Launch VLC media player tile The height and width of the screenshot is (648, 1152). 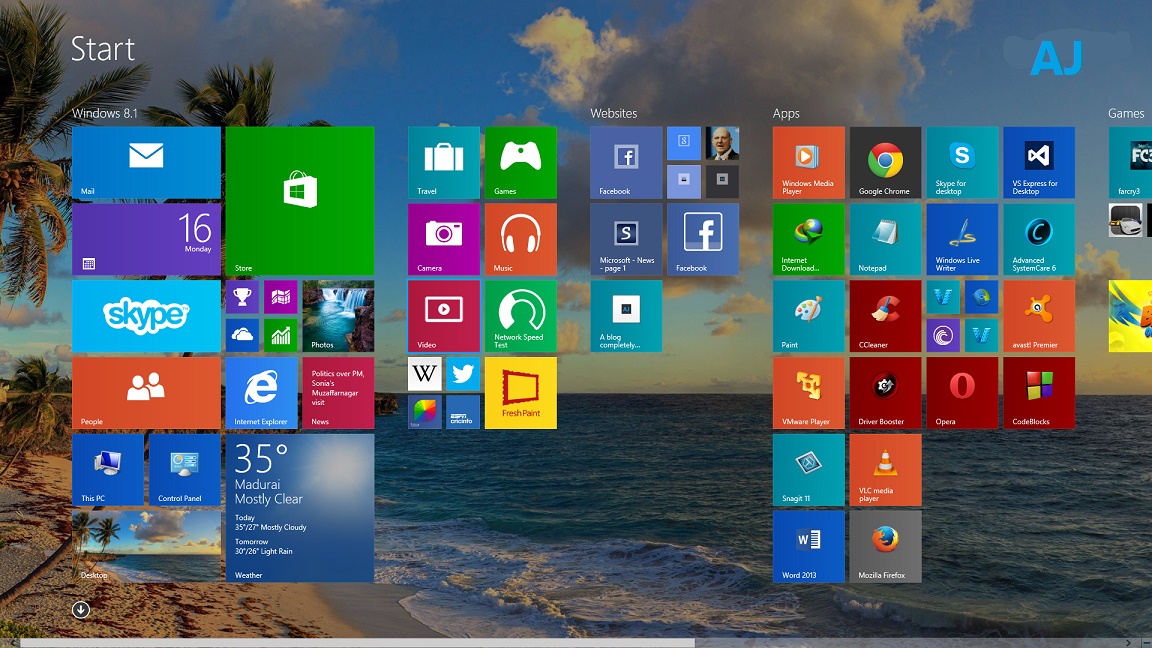pos(885,469)
